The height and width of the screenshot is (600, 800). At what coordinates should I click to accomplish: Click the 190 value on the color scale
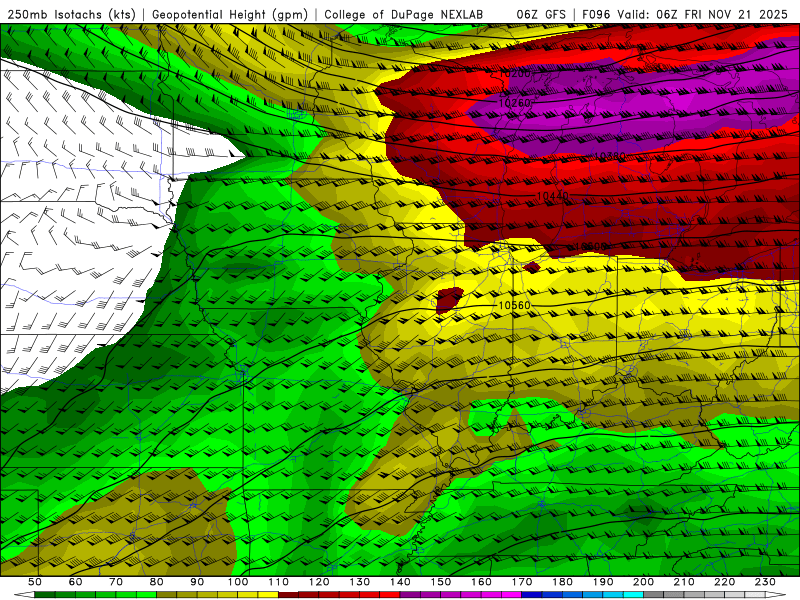click(603, 582)
